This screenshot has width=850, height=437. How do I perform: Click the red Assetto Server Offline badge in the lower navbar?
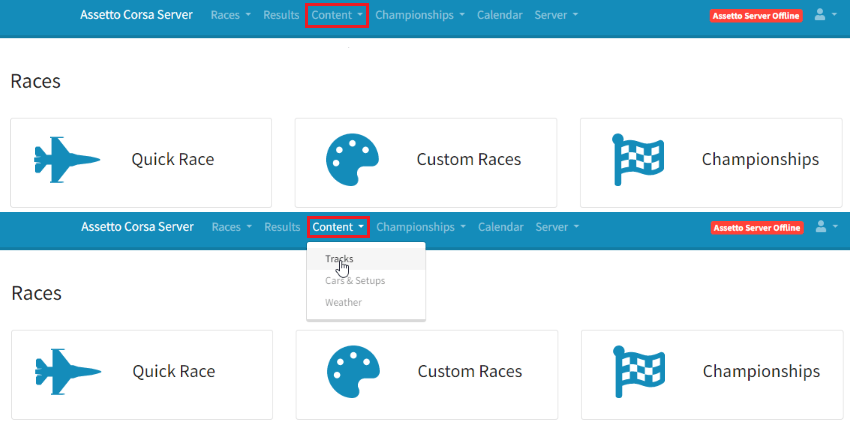[757, 228]
